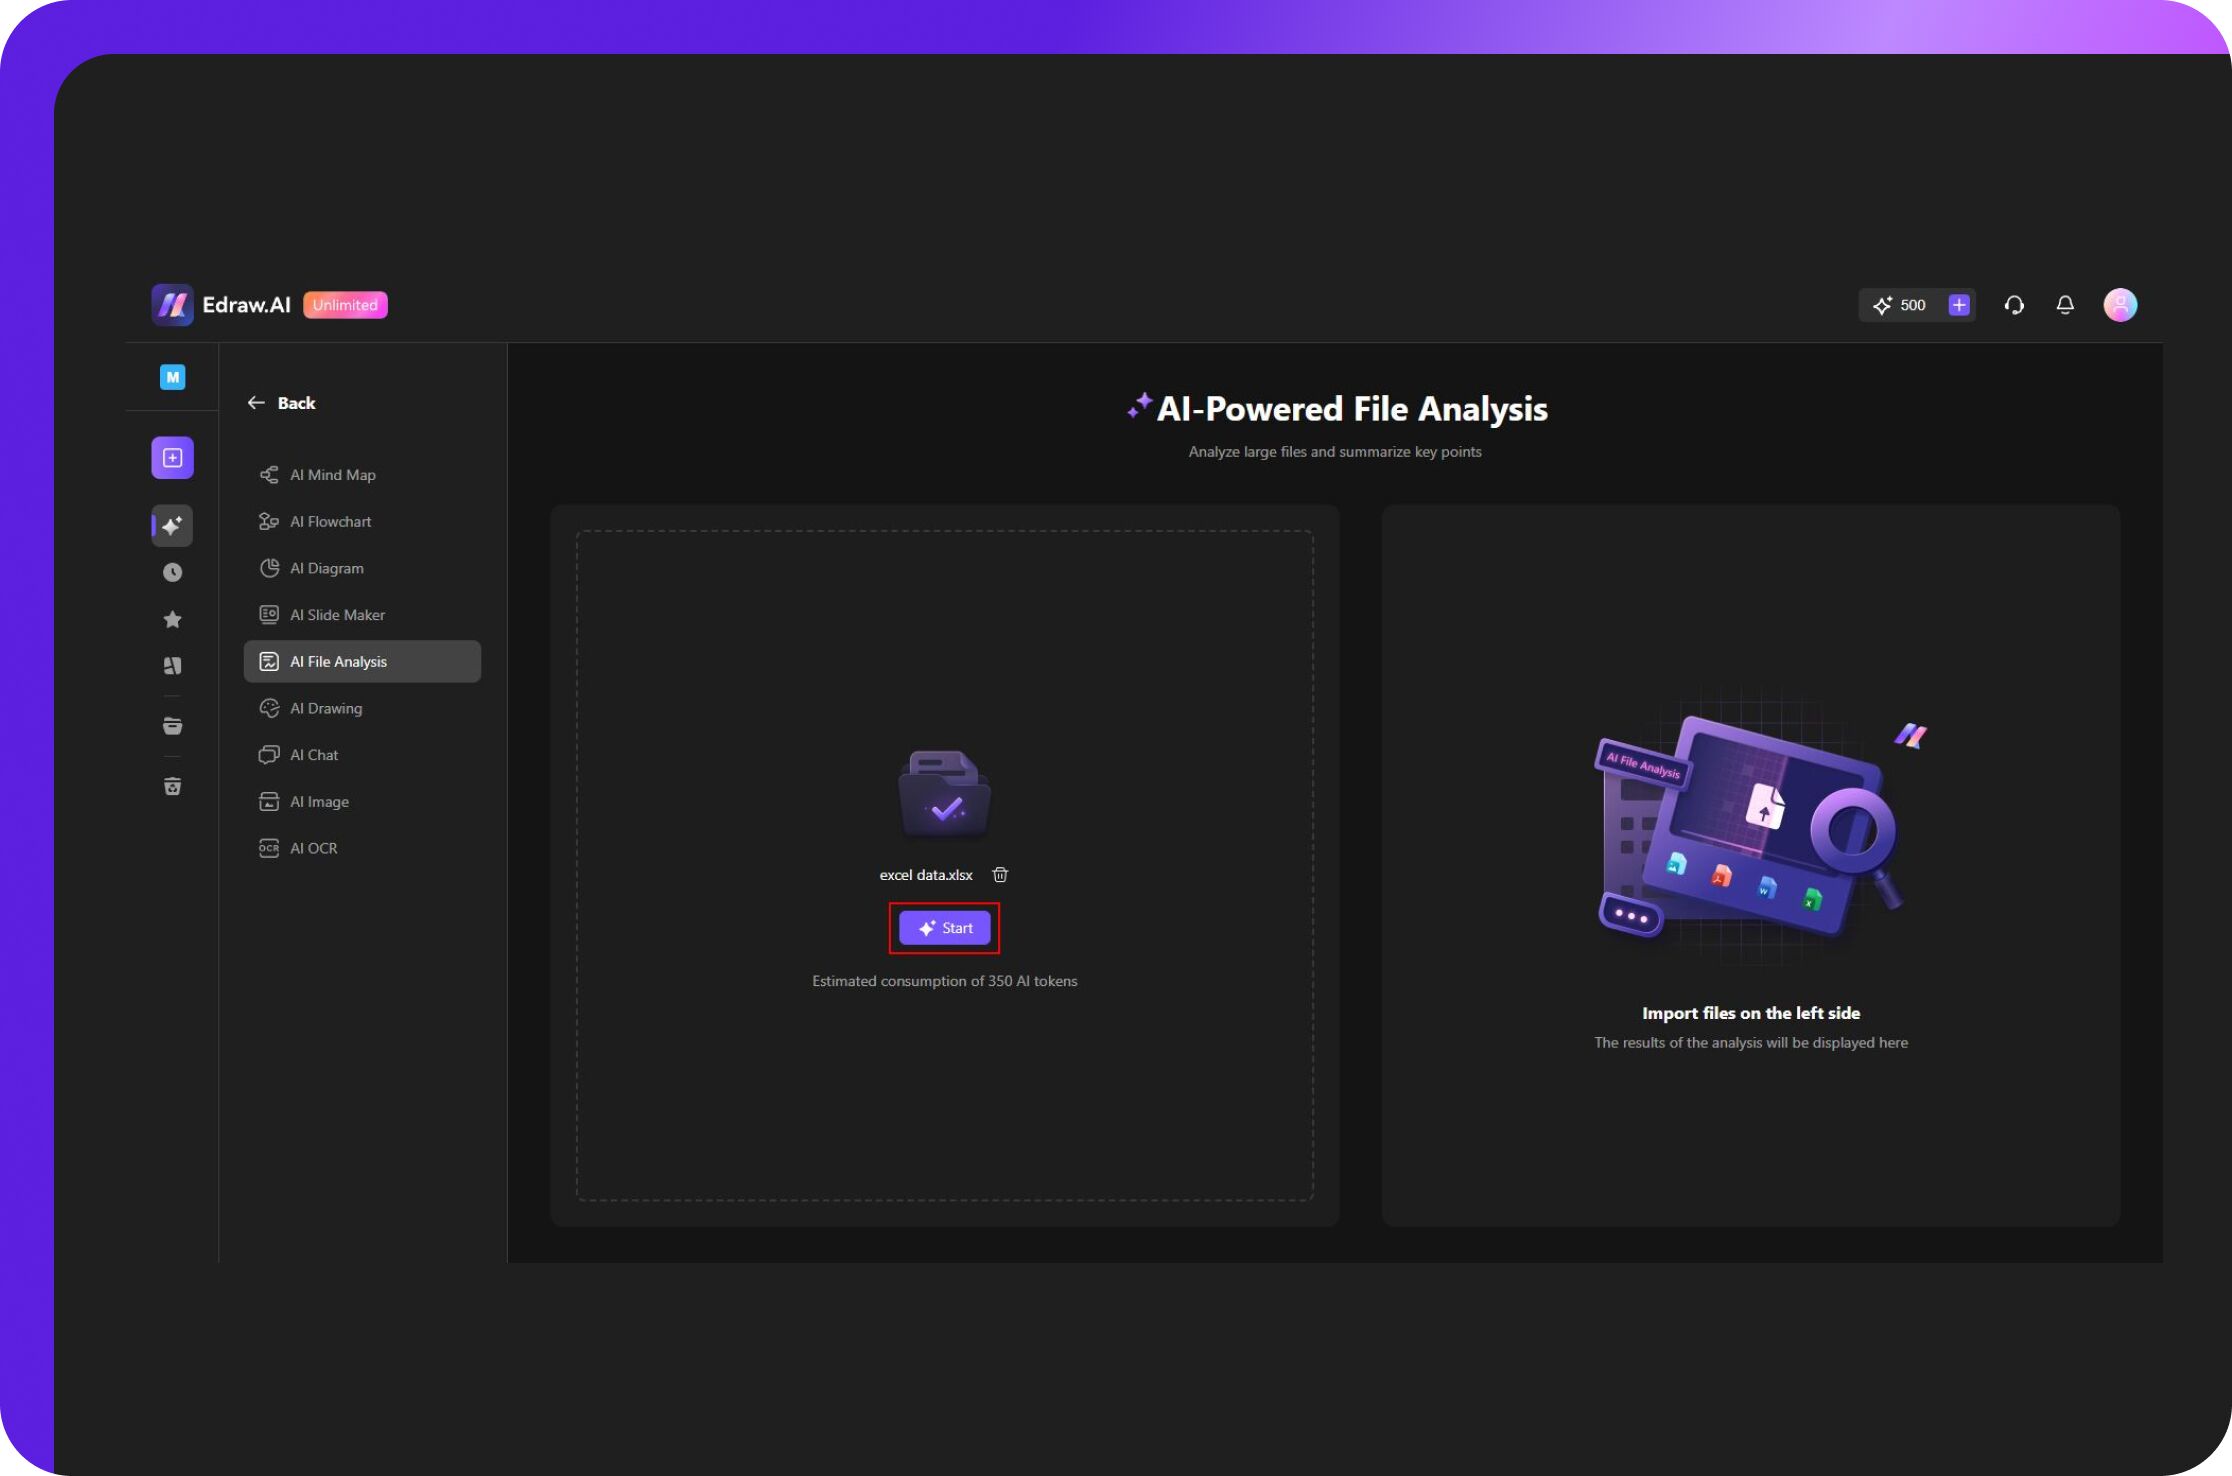Select AI Slide Maker option

coord(338,613)
